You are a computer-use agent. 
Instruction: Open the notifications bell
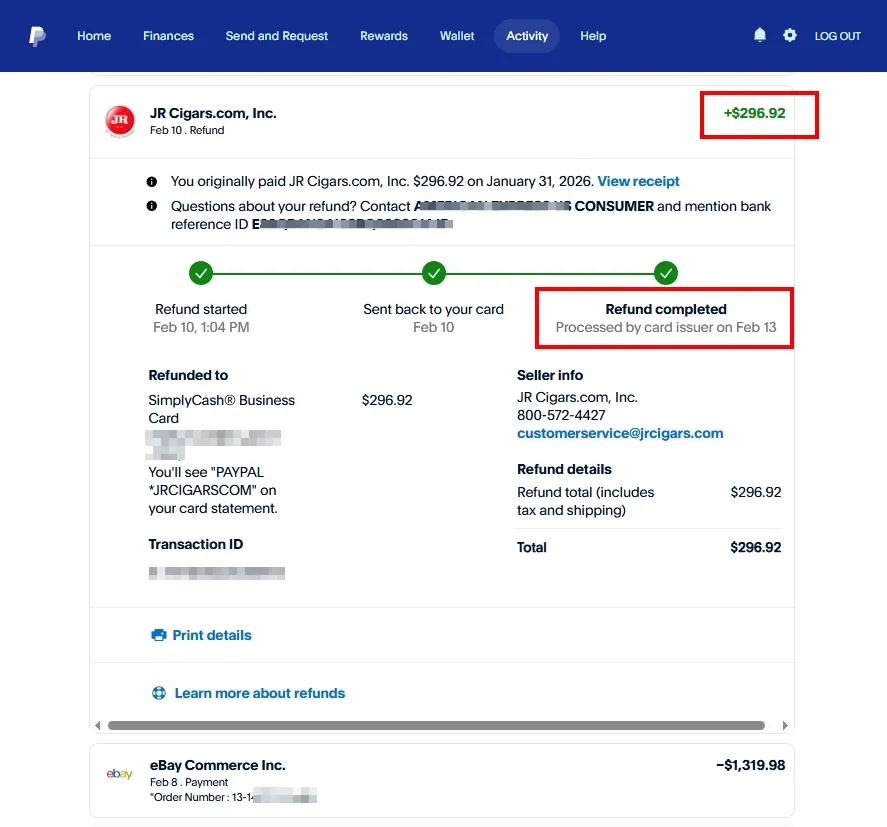click(760, 35)
